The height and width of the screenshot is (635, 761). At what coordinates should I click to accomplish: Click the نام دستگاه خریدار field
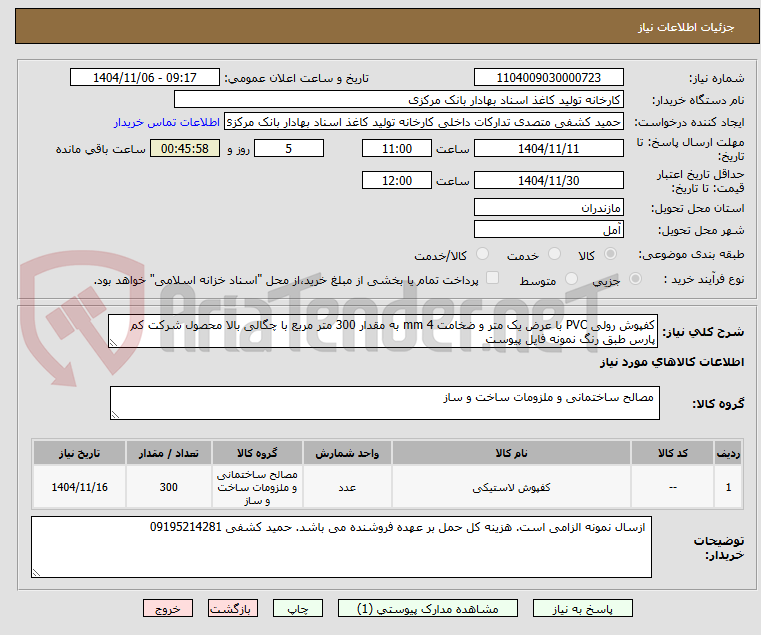398,100
